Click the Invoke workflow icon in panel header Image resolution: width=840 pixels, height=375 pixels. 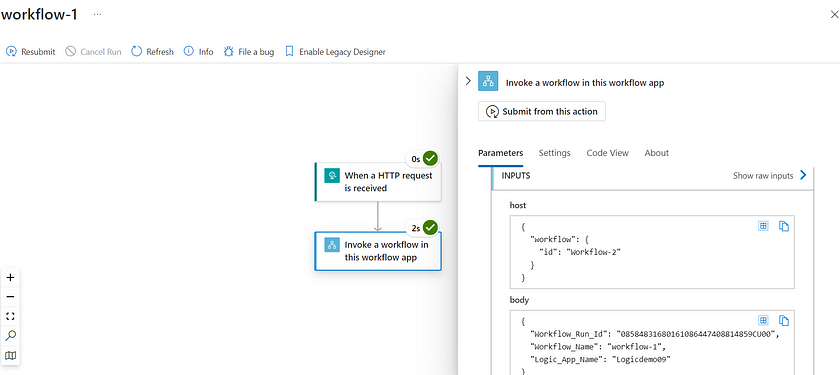[x=488, y=81]
